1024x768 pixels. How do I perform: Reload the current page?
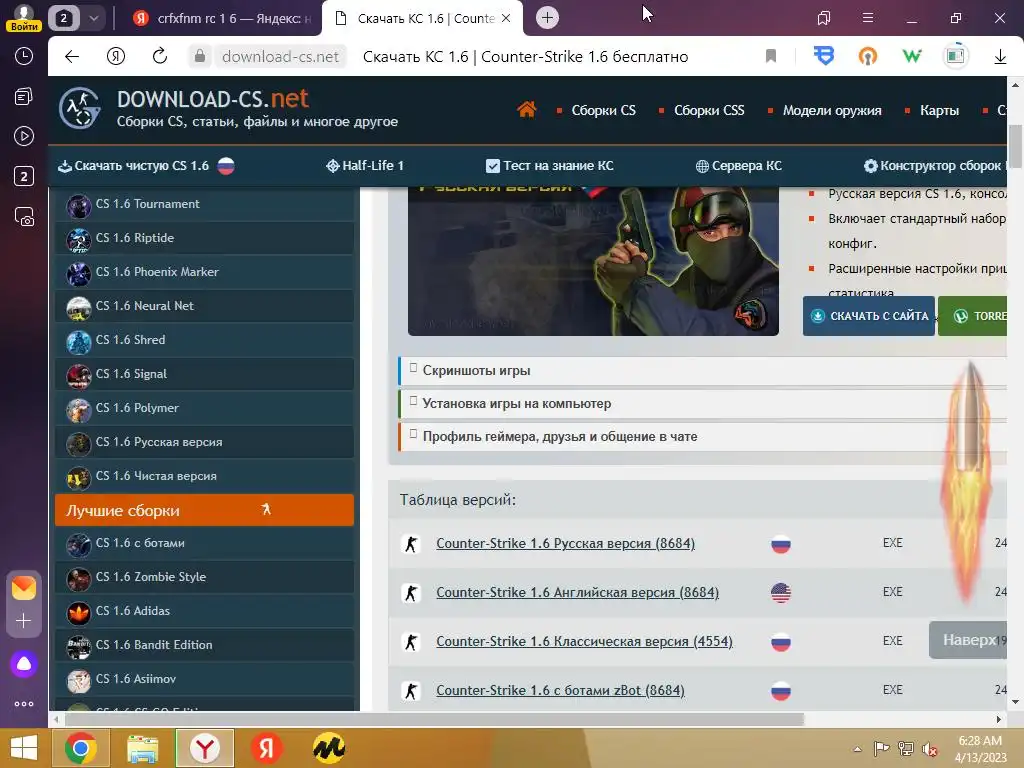160,57
